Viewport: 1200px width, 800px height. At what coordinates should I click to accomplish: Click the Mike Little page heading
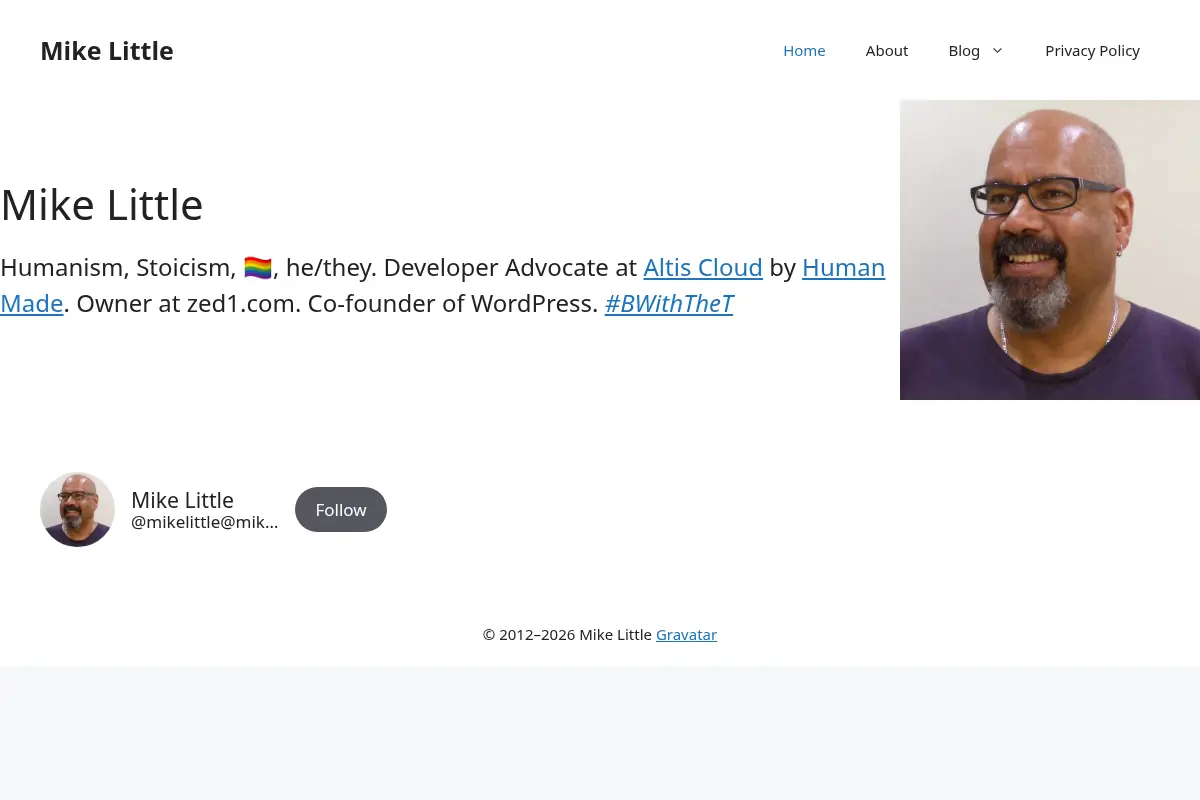102,205
